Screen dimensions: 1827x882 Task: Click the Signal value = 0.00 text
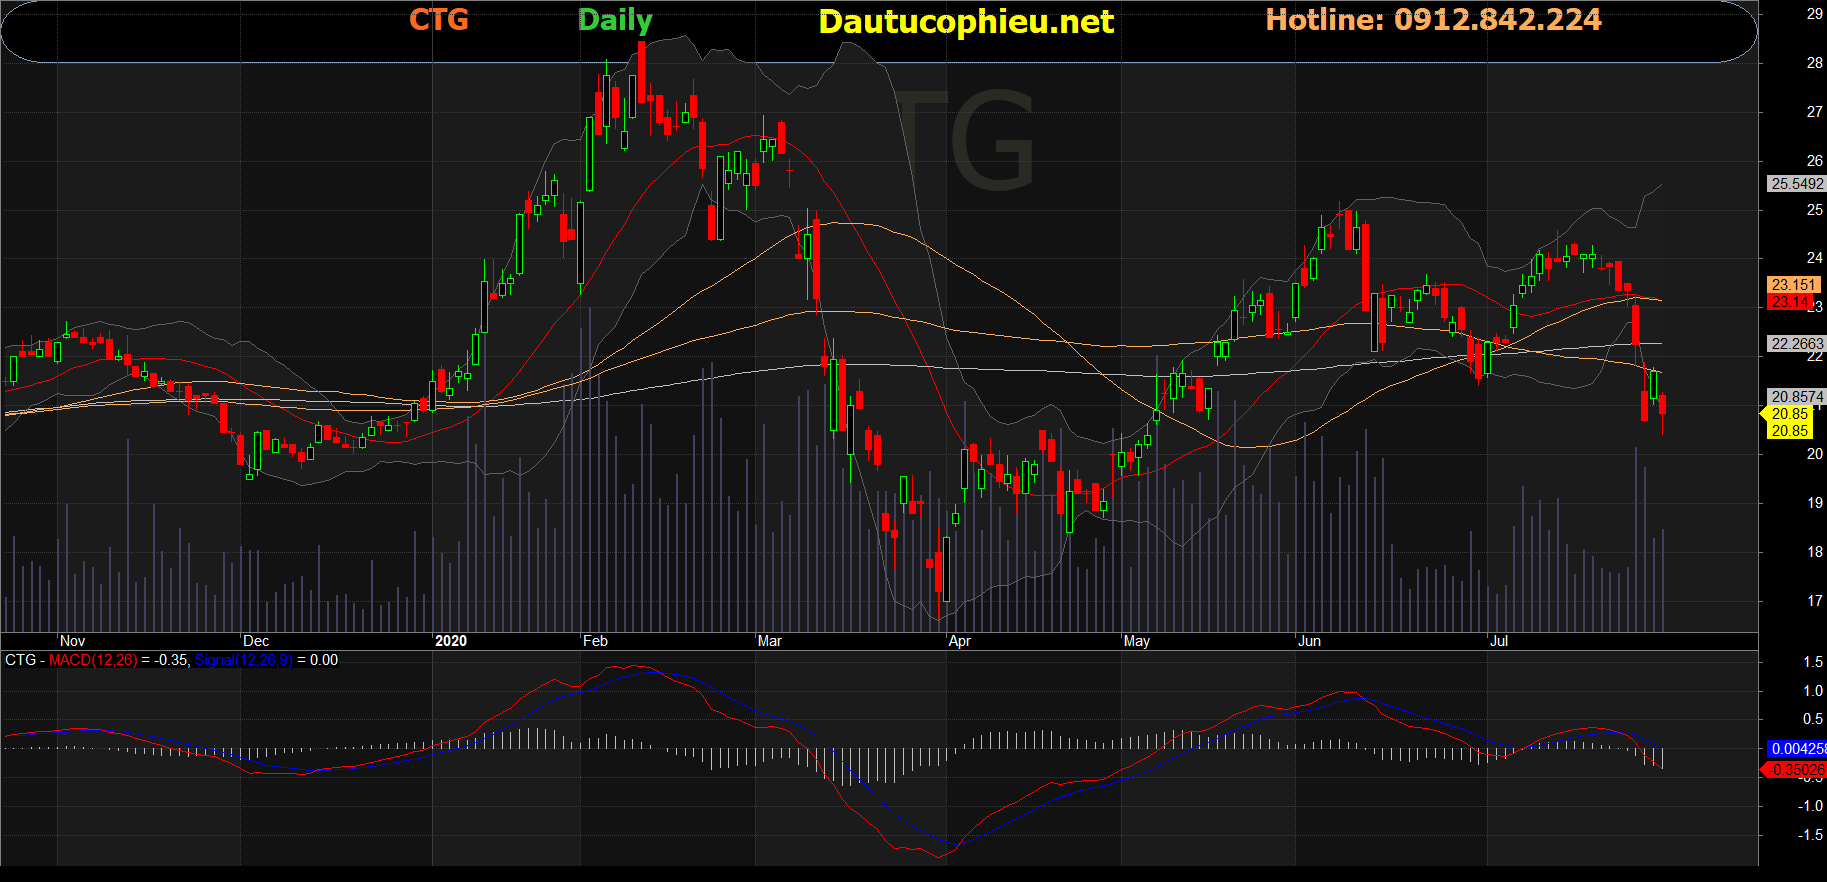pos(317,660)
